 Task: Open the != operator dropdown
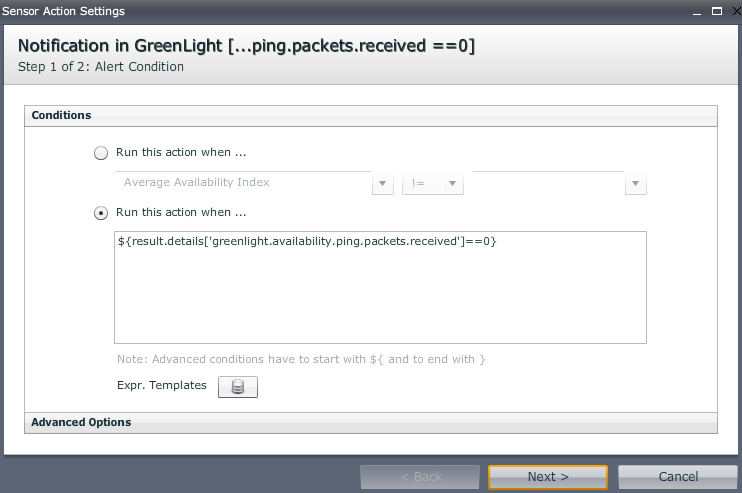coord(423,183)
